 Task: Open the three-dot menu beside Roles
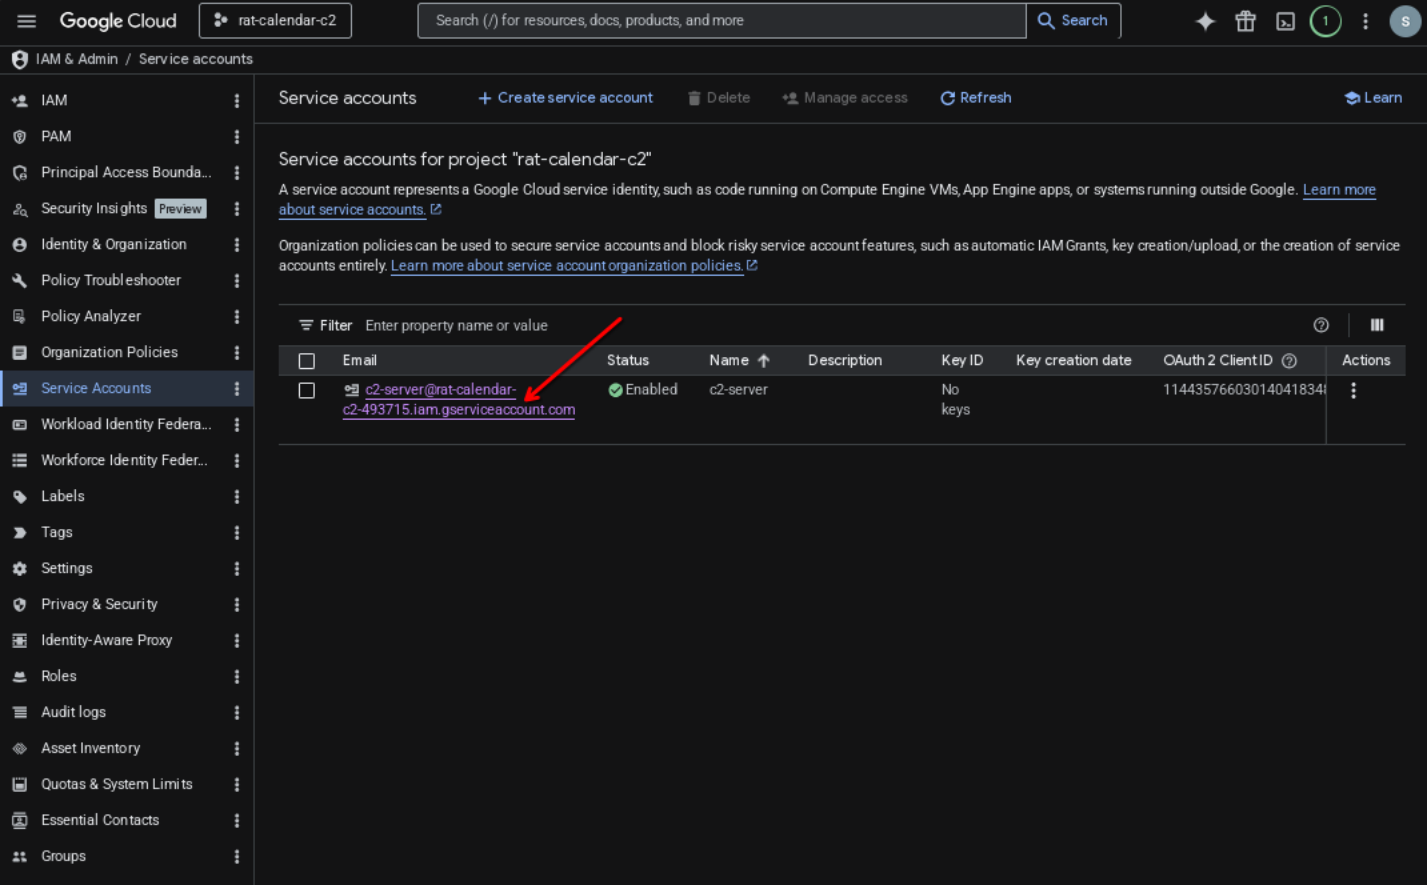click(x=237, y=676)
